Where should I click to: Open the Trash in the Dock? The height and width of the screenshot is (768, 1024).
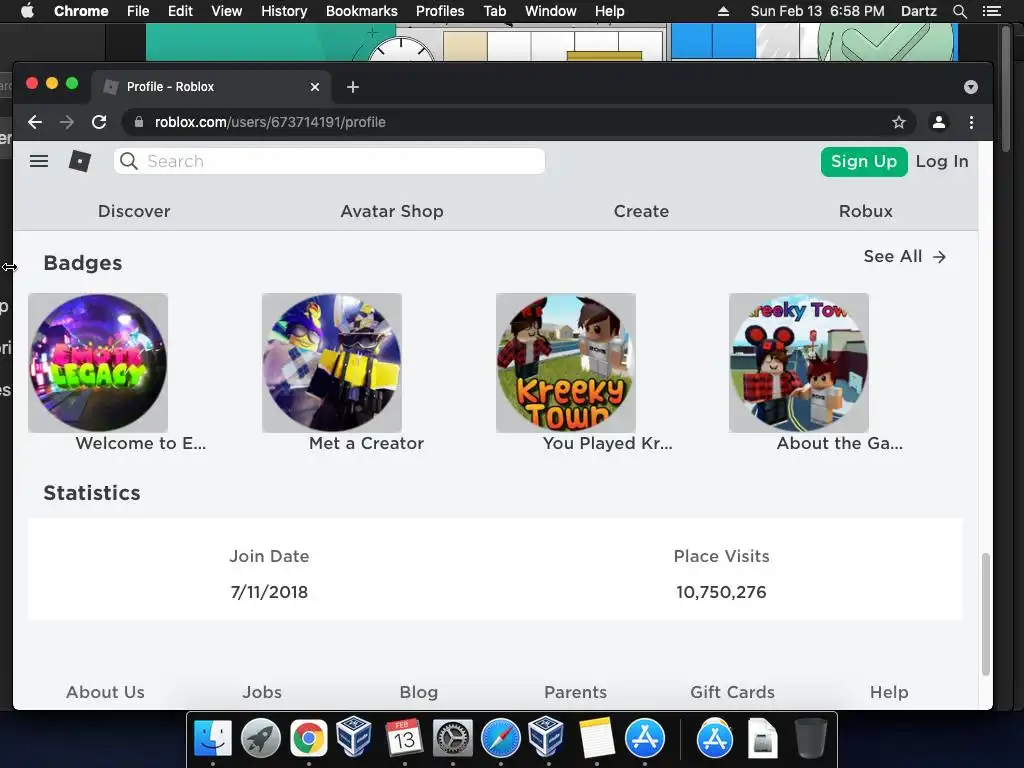pos(810,738)
